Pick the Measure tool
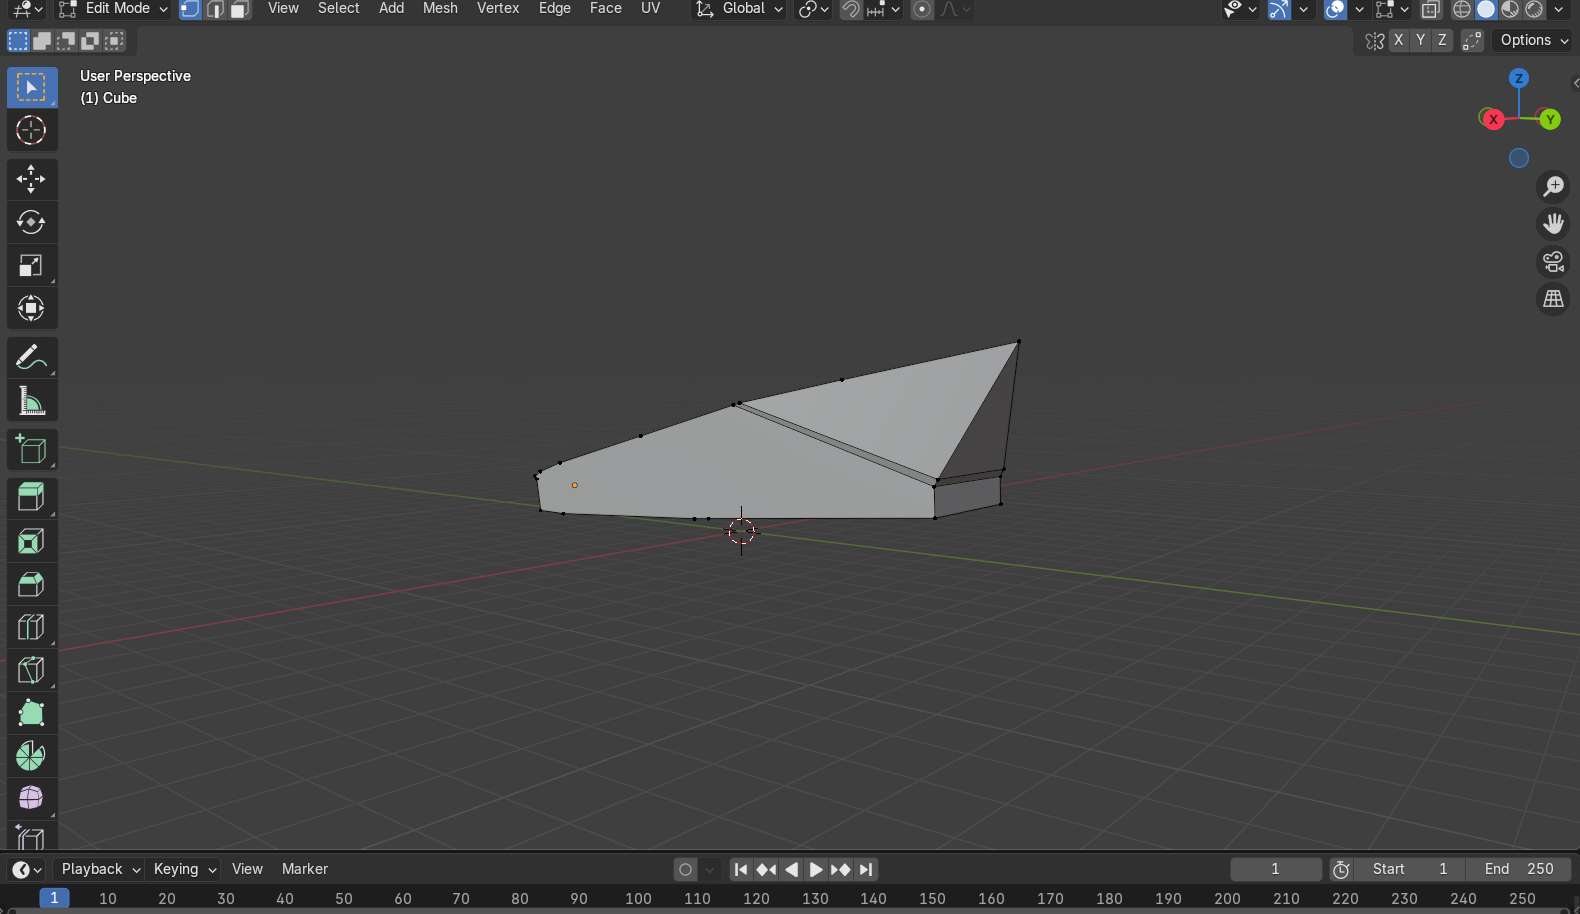 [31, 402]
